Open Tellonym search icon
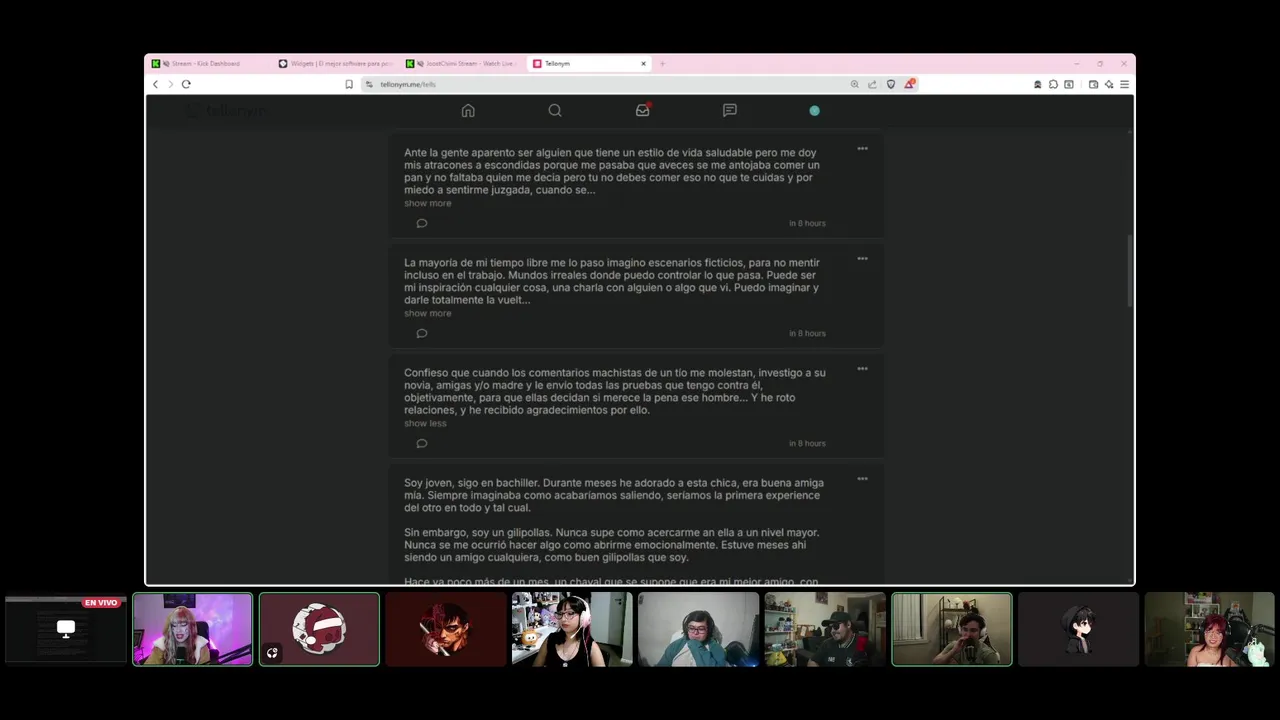 pos(555,110)
